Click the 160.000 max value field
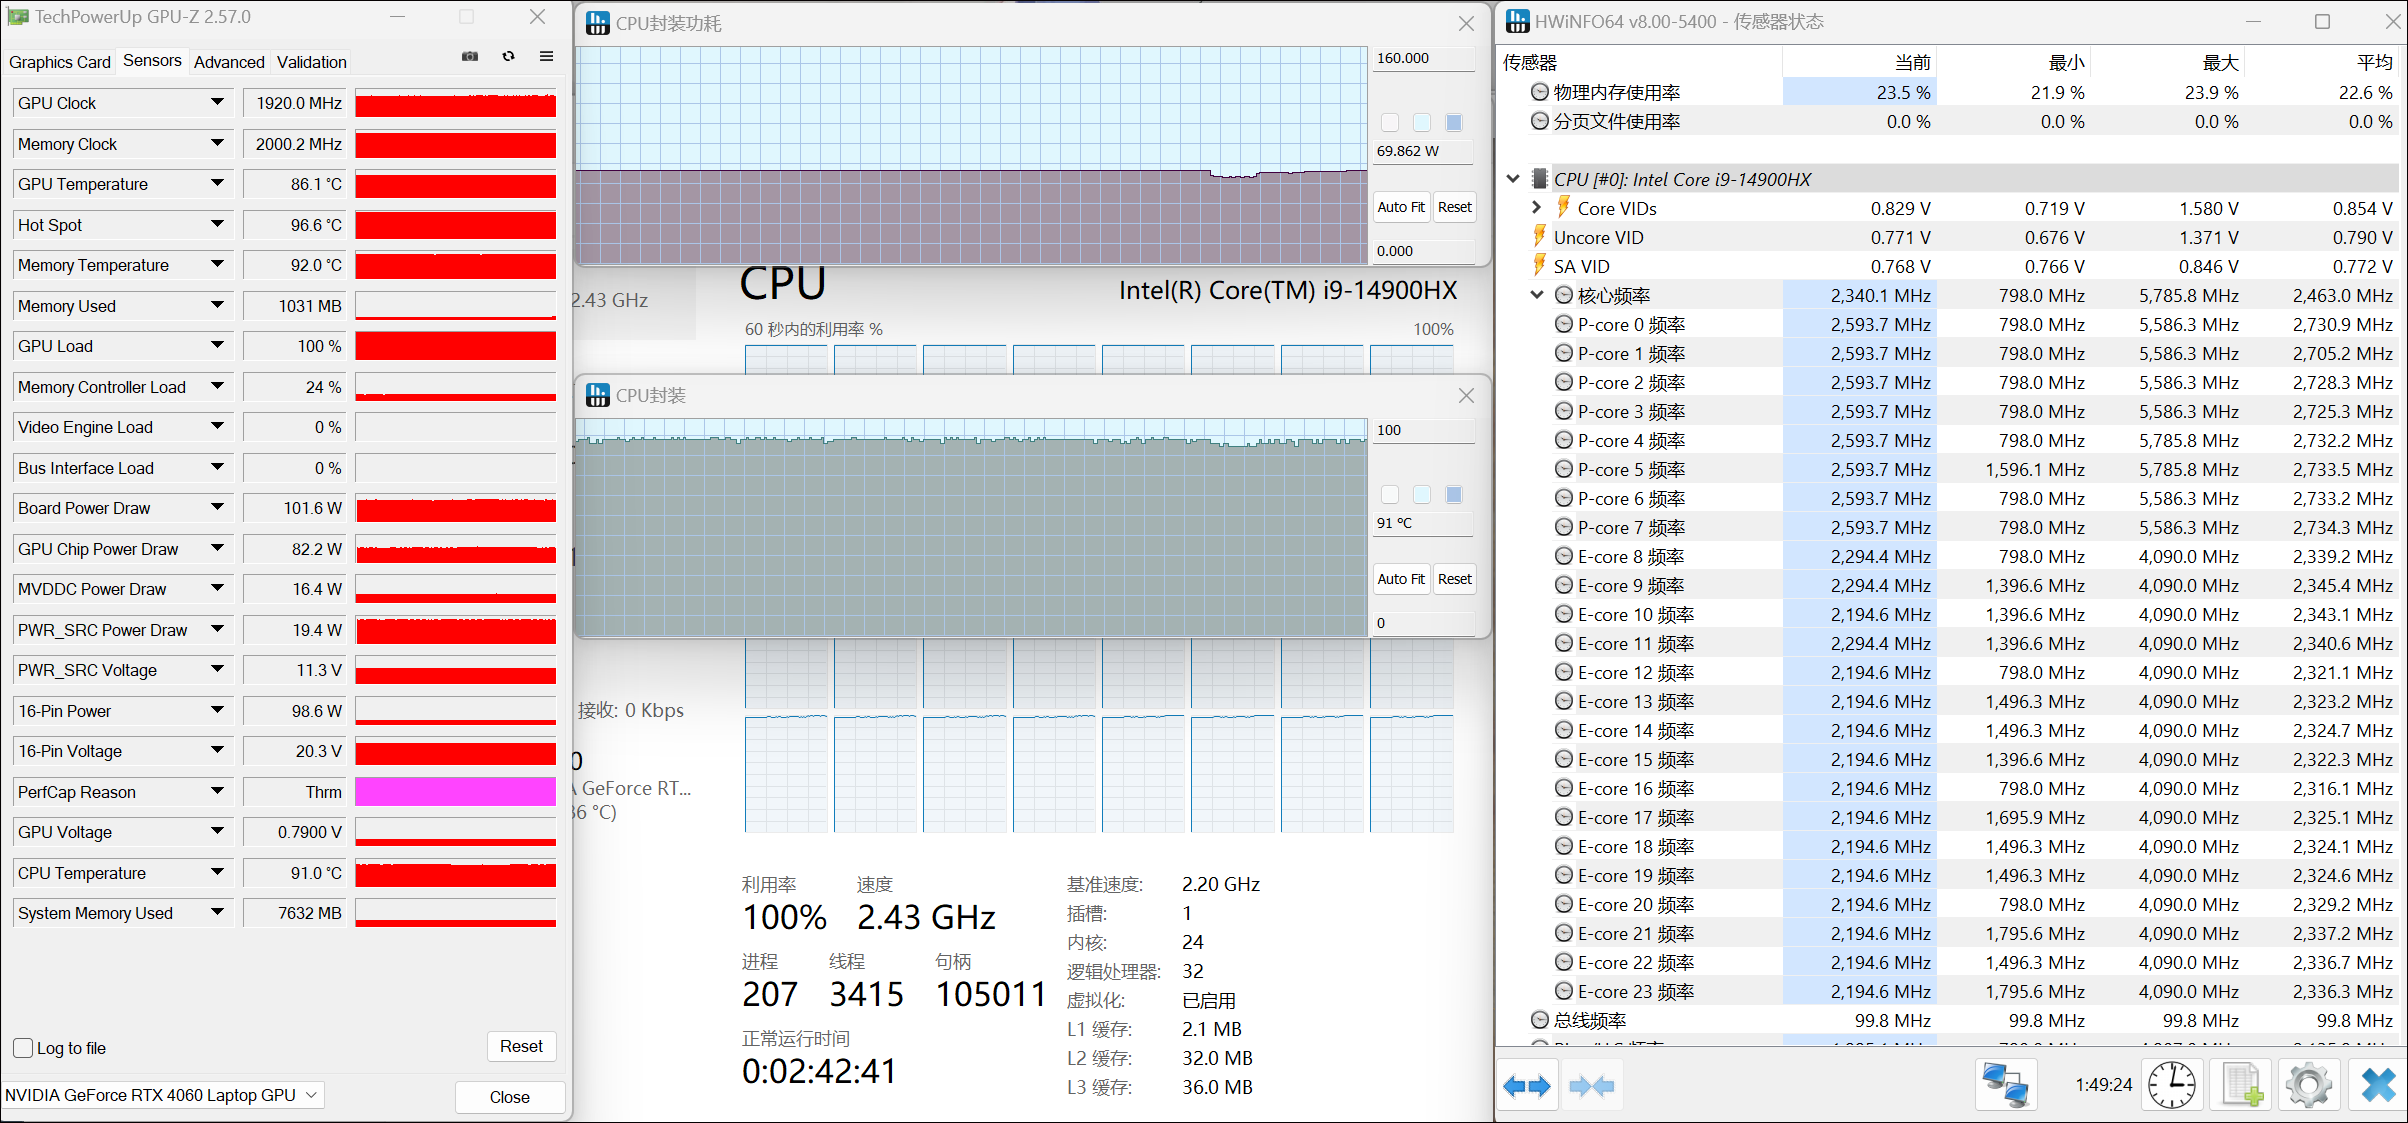This screenshot has width=2408, height=1123. (1422, 59)
